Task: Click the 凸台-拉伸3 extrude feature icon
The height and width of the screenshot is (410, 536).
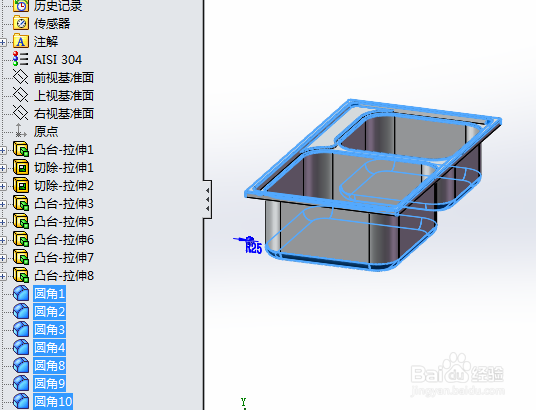Action: pyautogui.click(x=21, y=203)
